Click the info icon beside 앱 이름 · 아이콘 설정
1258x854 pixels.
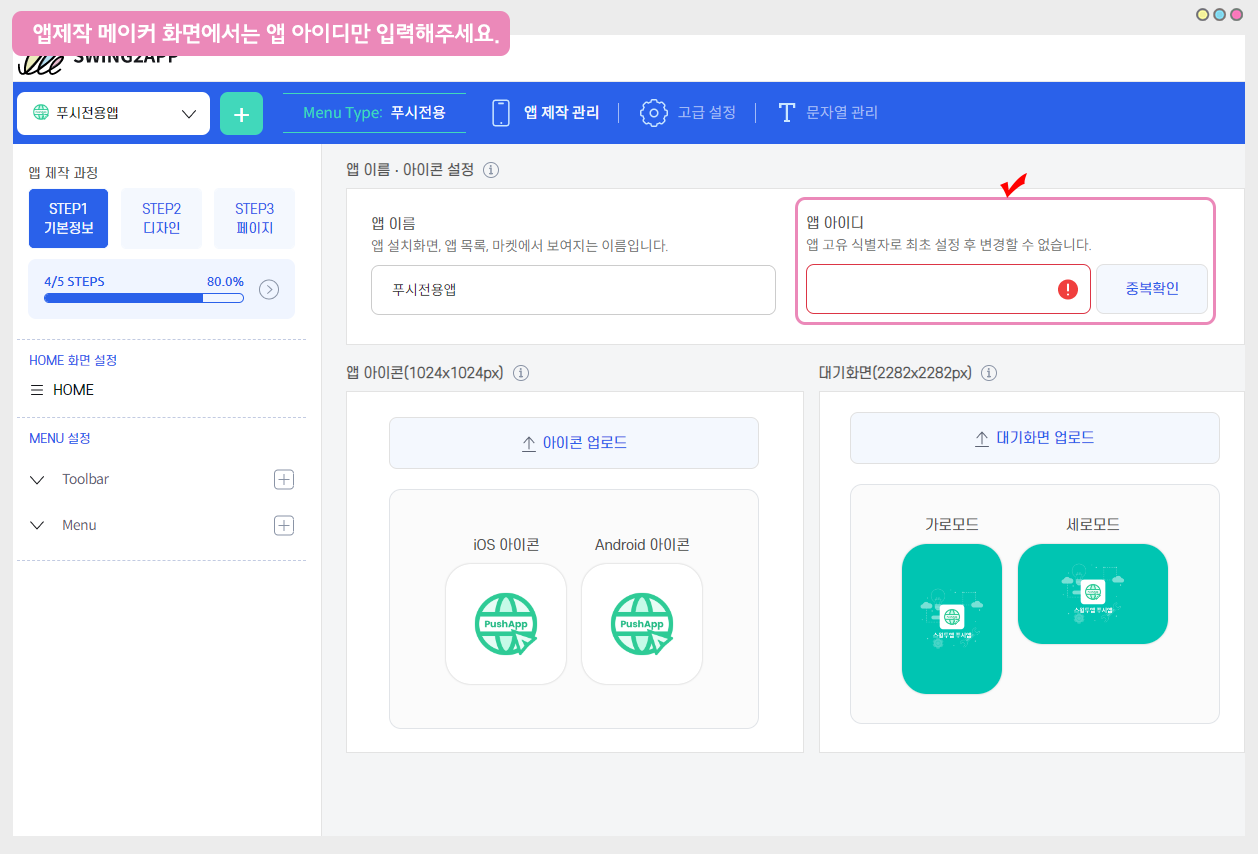(491, 170)
